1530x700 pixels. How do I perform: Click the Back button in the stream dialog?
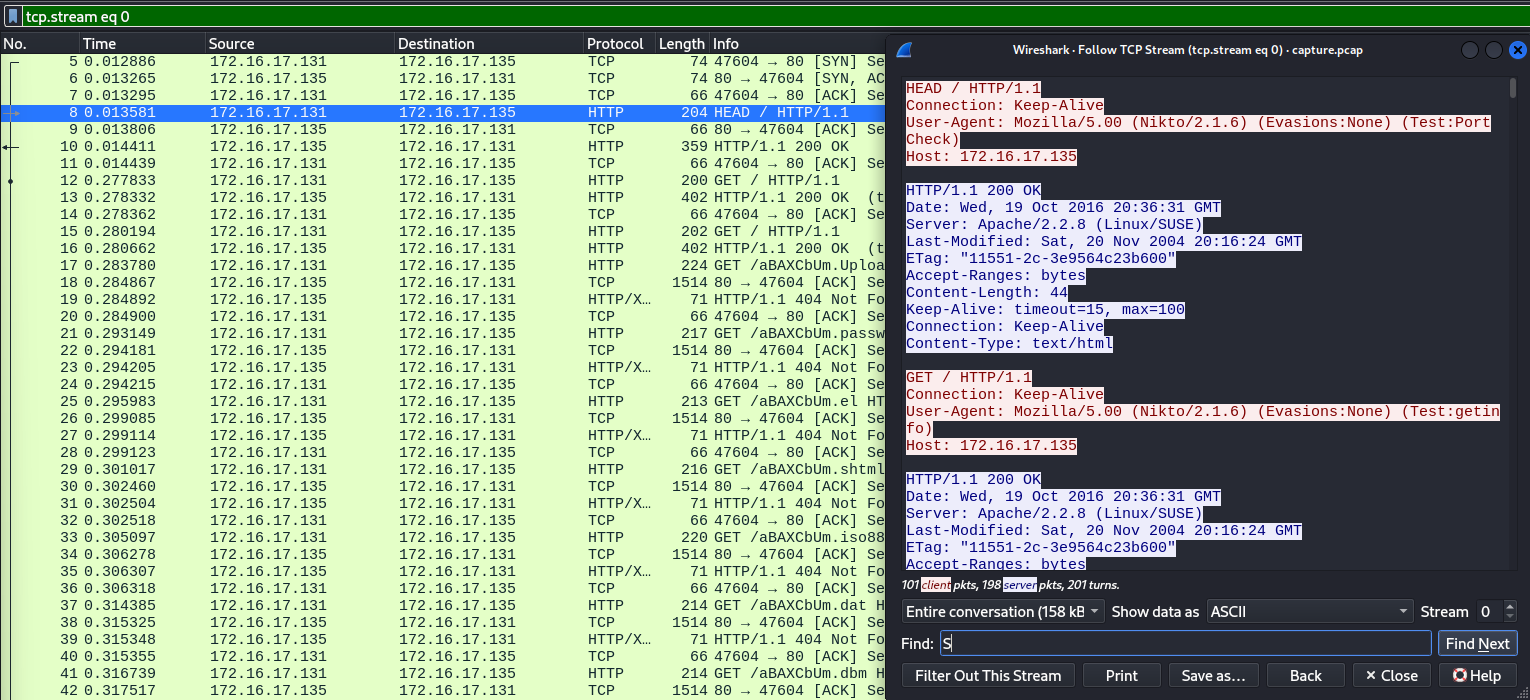tap(1305, 675)
